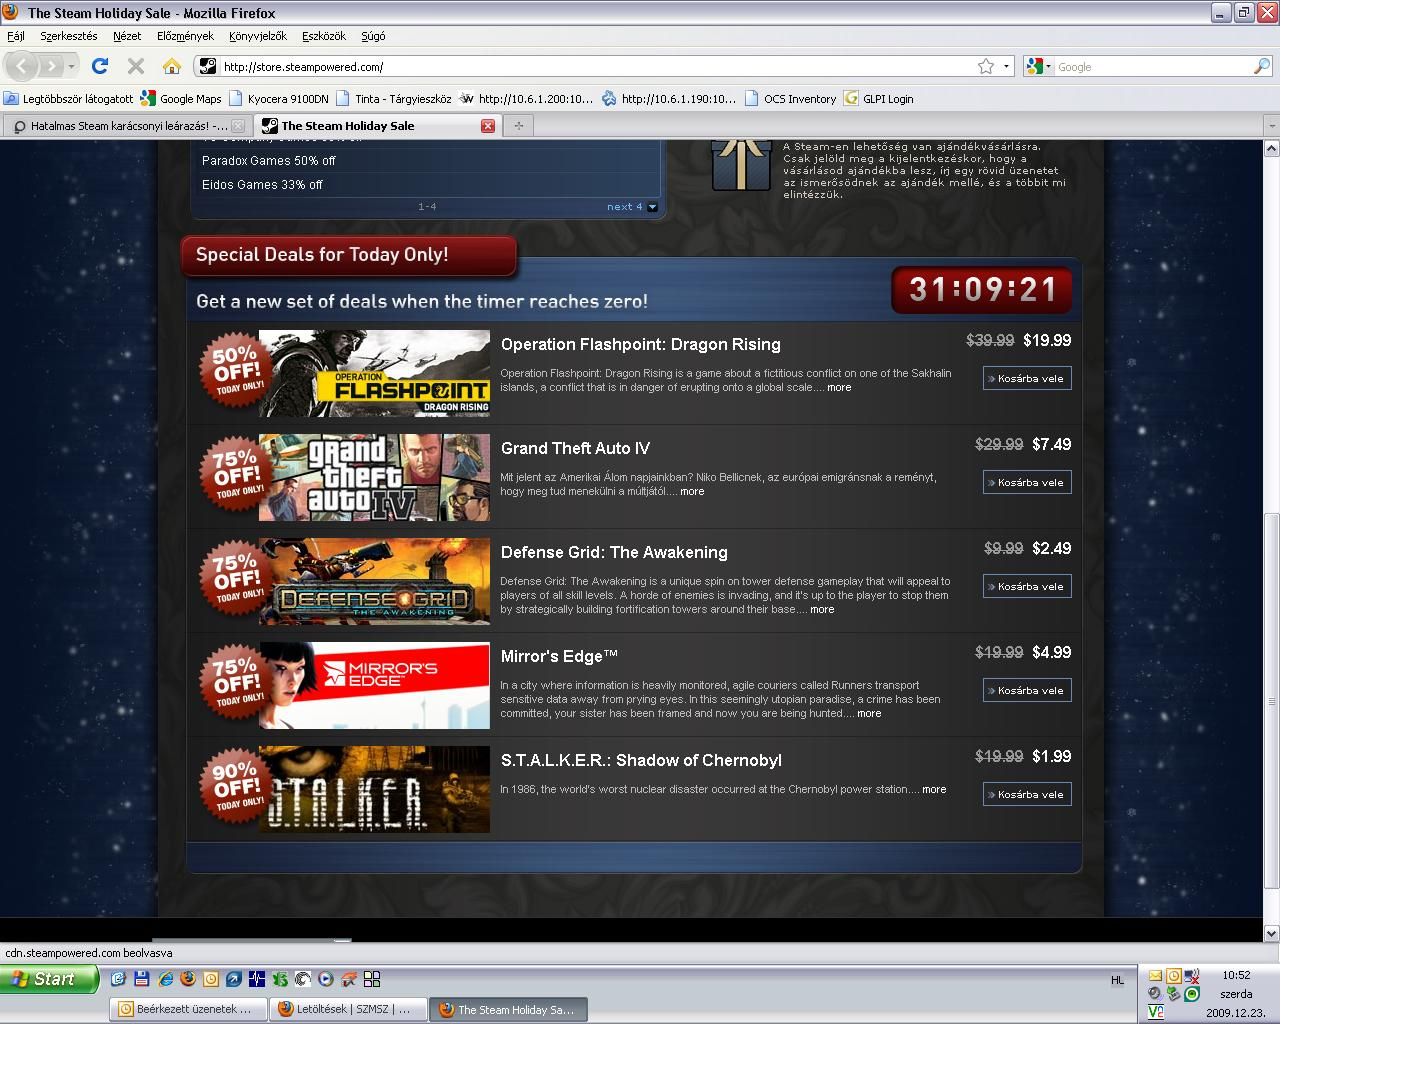Open the Eidos Games 33% off link
1425x1067 pixels.
262,185
